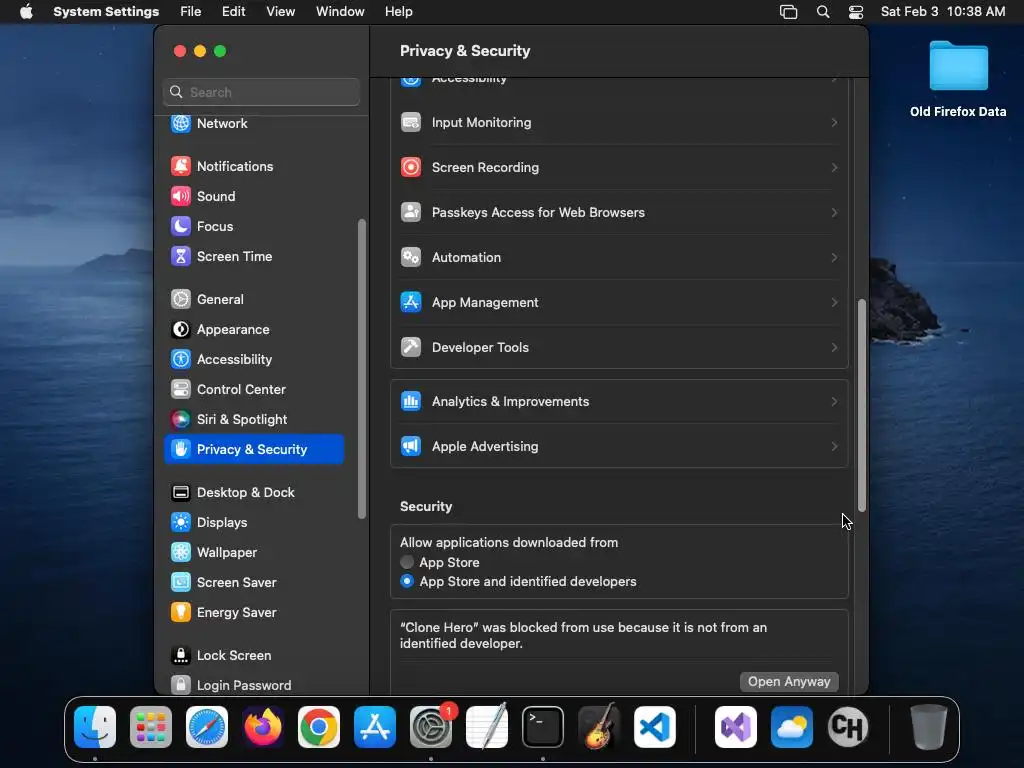Select App Store and identified developers option

[407, 581]
